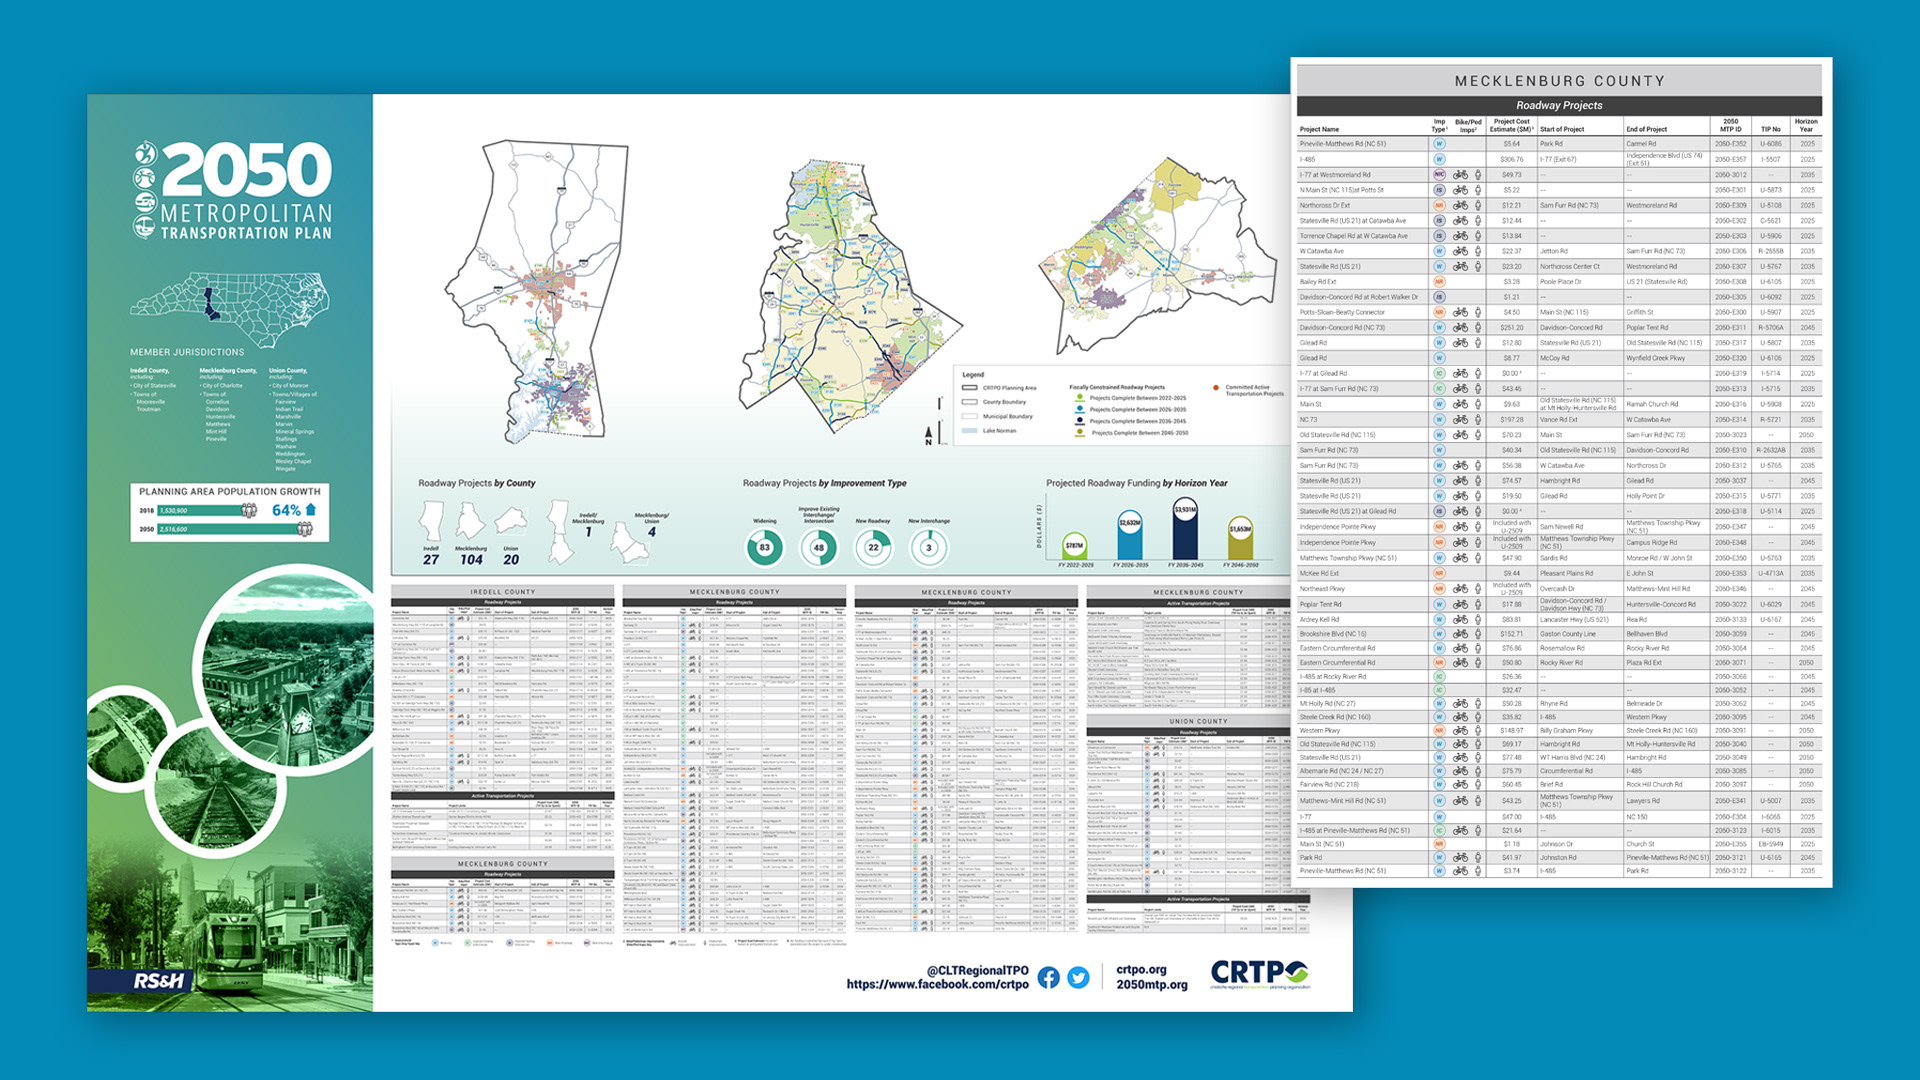This screenshot has width=1920, height=1080.
Task: Click the FY 2022-2025 green funding bar
Action: click(x=1075, y=548)
